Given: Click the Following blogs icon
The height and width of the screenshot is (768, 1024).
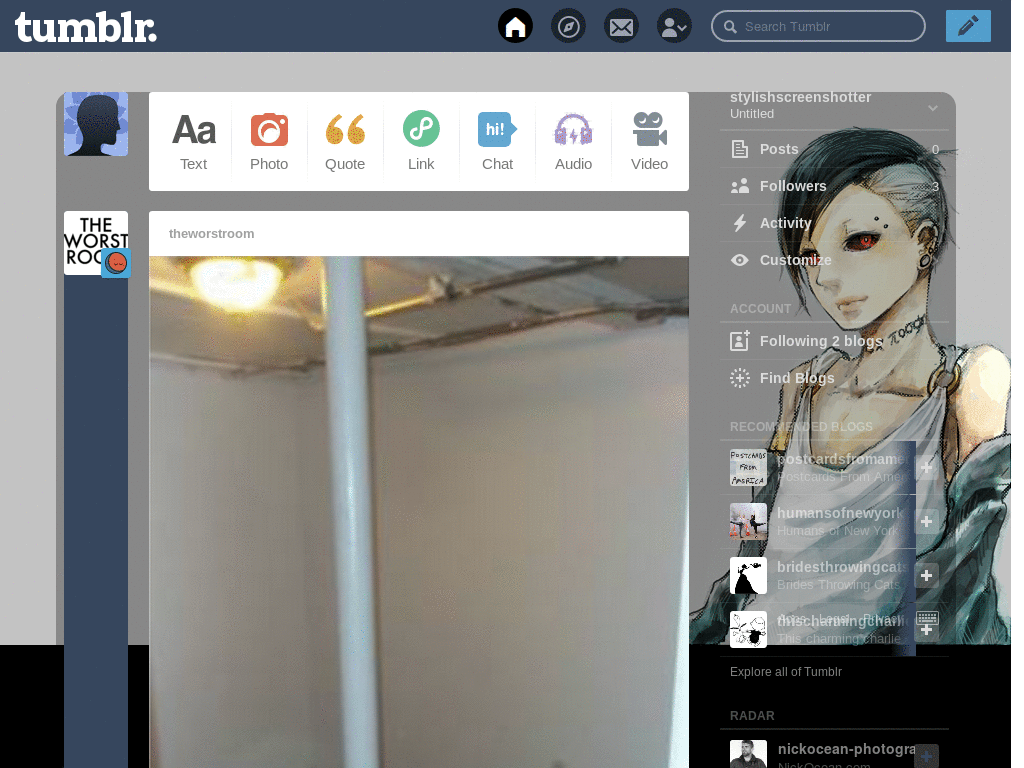Looking at the screenshot, I should coord(739,341).
